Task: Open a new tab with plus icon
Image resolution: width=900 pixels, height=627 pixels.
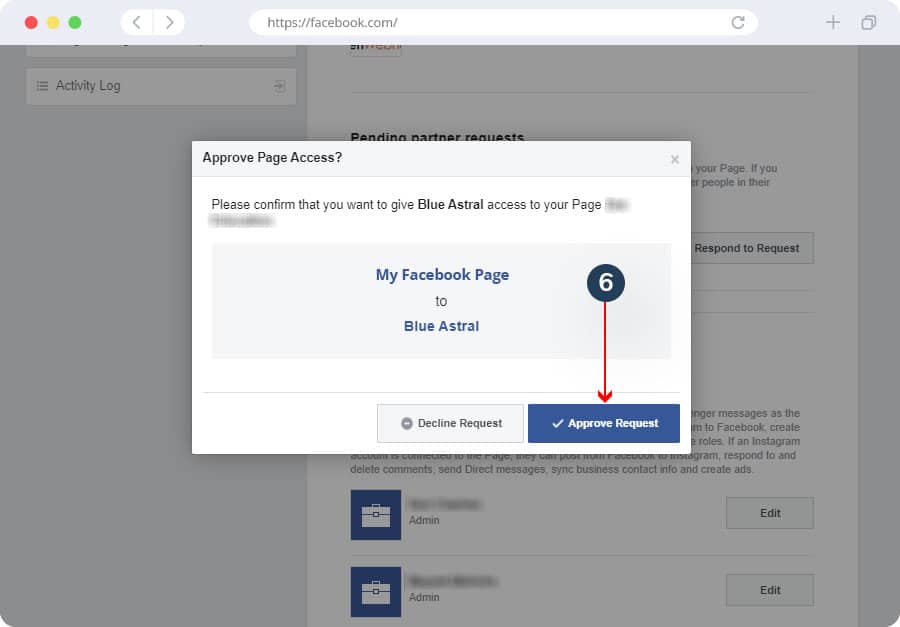Action: [x=833, y=22]
